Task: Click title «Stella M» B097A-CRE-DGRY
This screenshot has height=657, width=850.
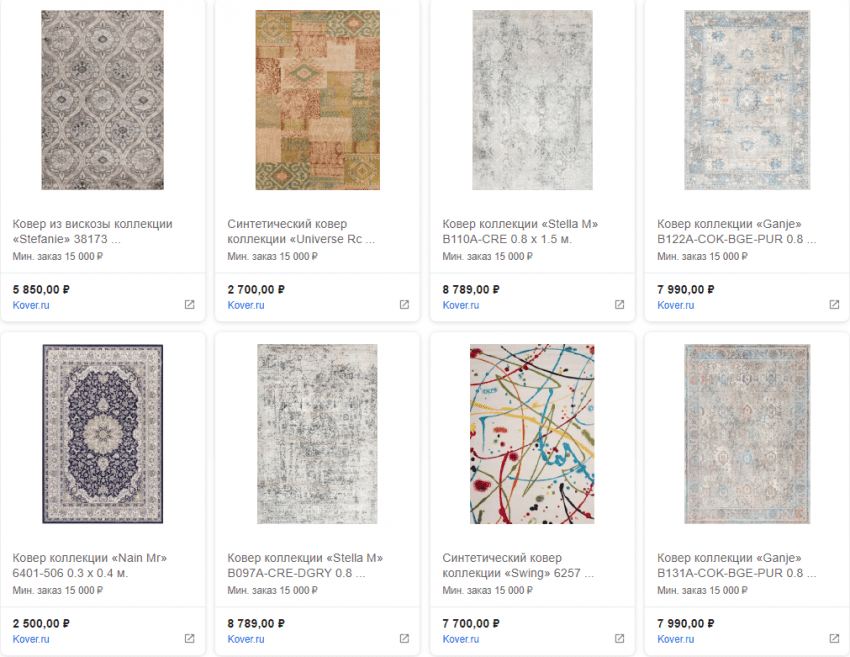Action: tap(305, 565)
